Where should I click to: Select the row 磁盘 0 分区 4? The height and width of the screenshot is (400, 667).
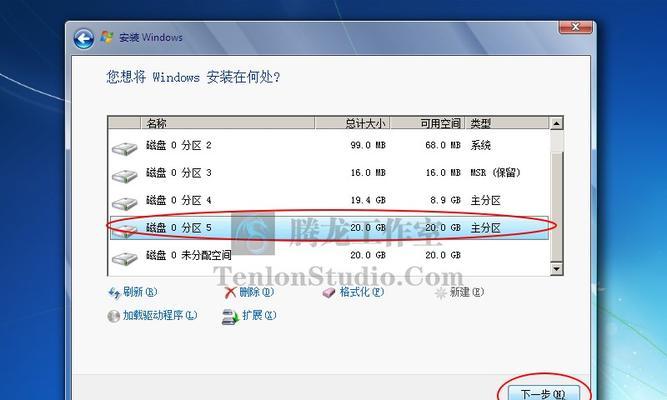coord(329,200)
